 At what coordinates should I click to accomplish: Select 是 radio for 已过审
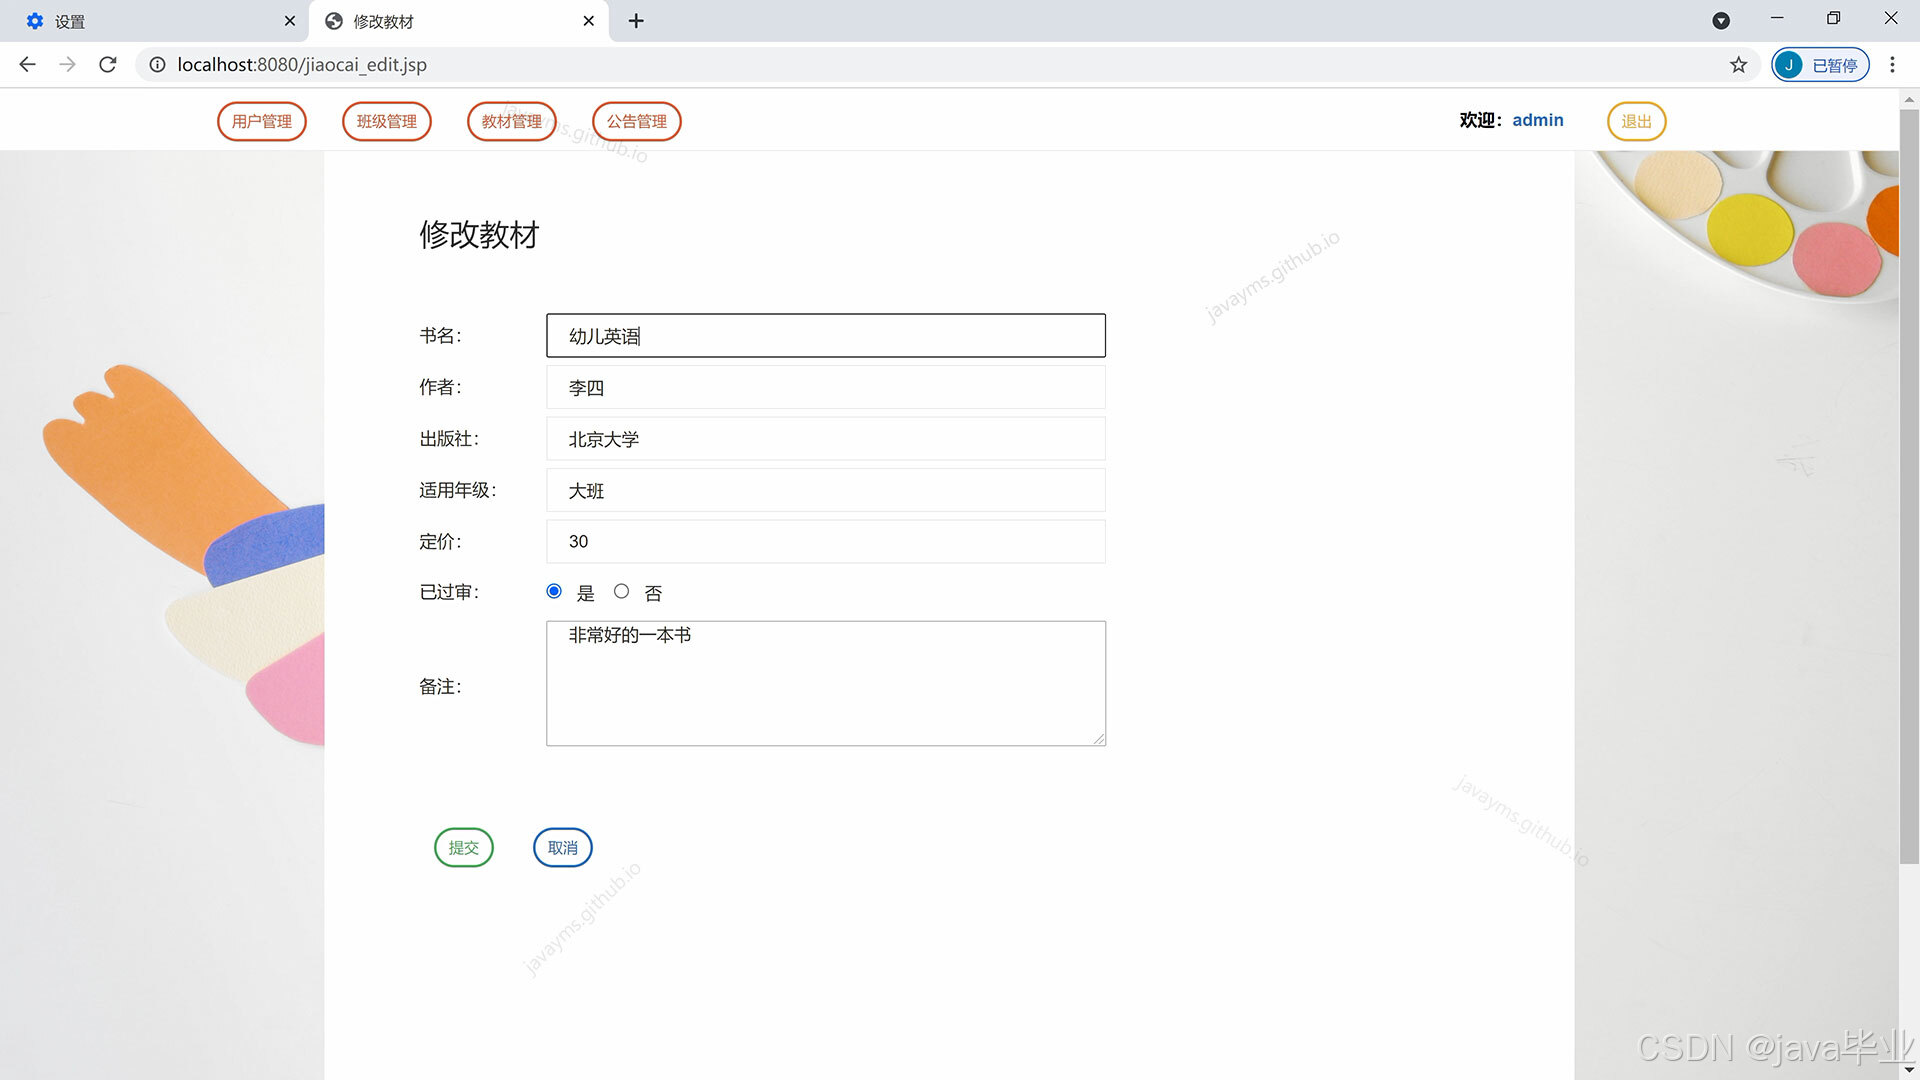click(554, 592)
